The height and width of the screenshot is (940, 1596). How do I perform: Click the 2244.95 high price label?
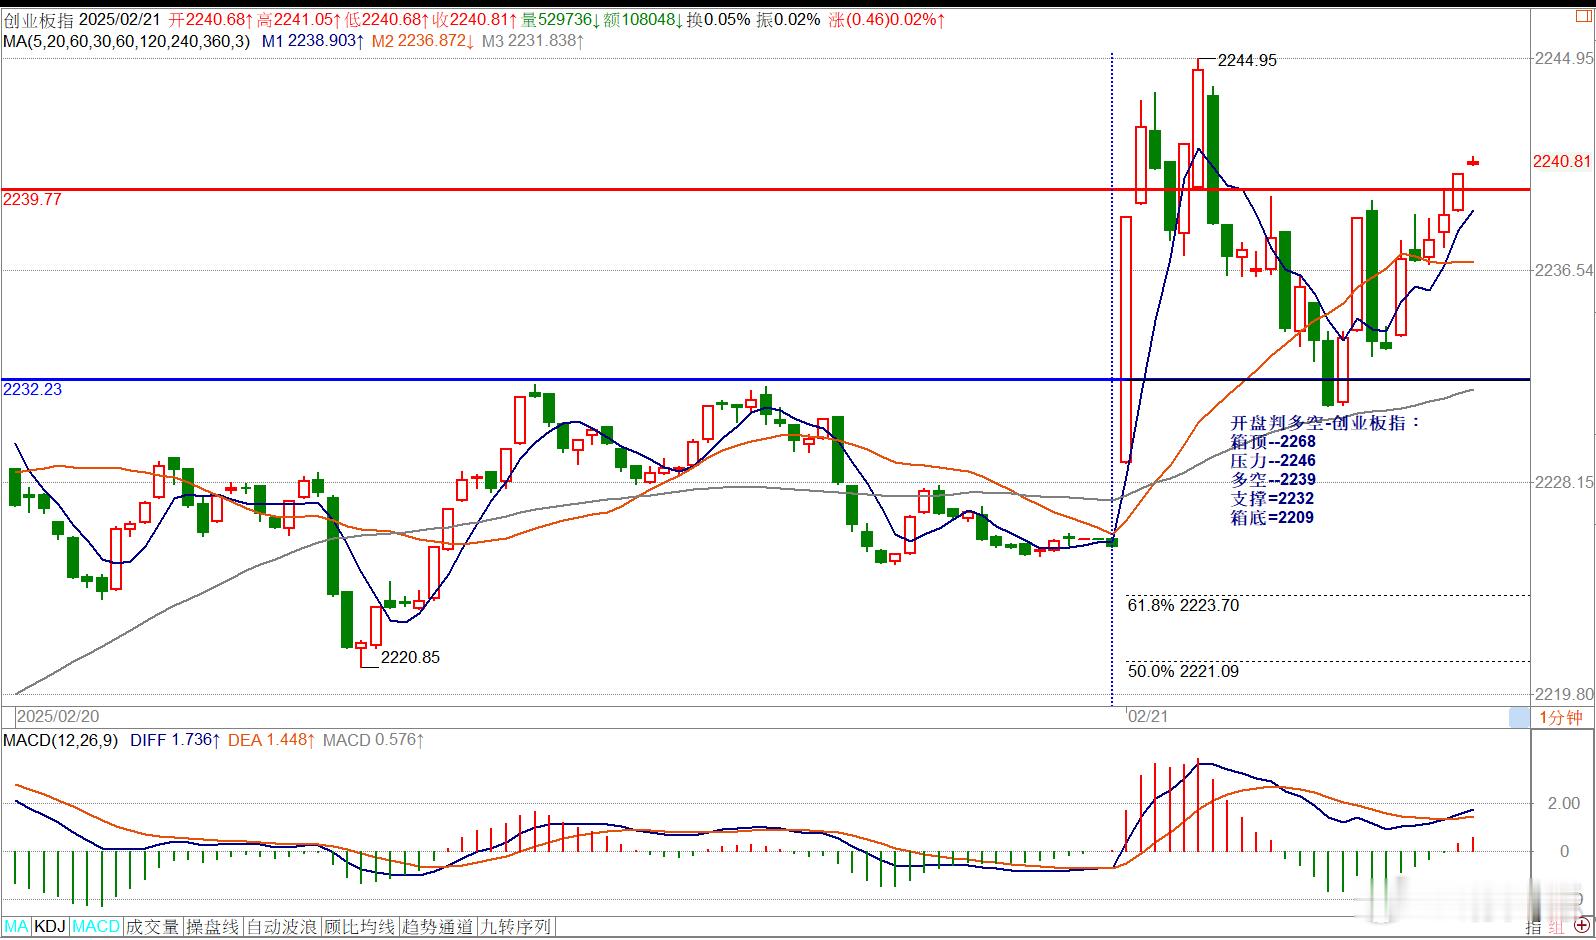tap(1247, 60)
